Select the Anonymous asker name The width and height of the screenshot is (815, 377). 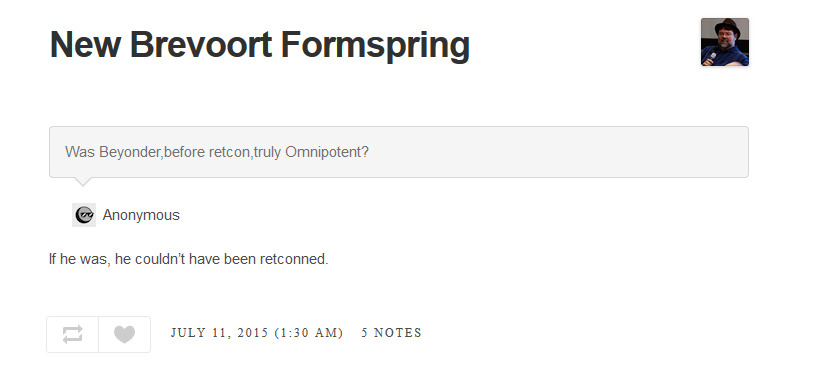click(x=141, y=215)
